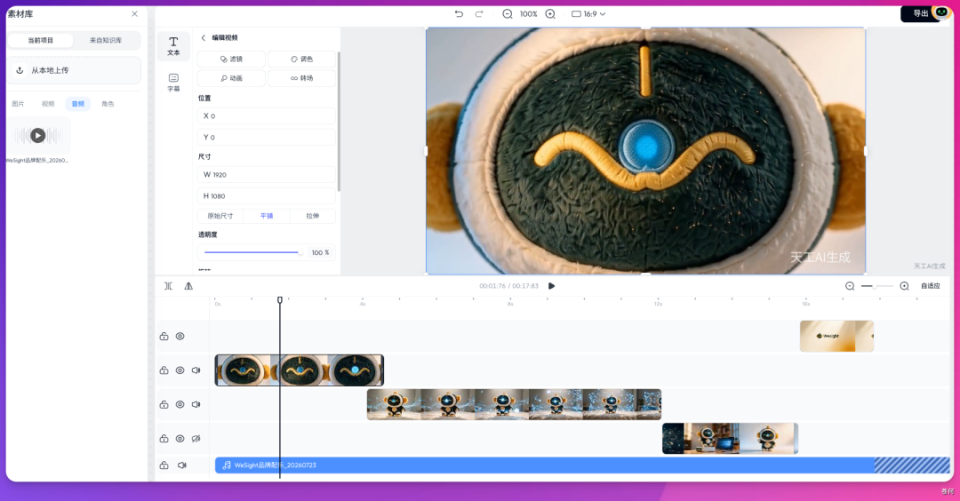Show 图片 assets

(18, 104)
